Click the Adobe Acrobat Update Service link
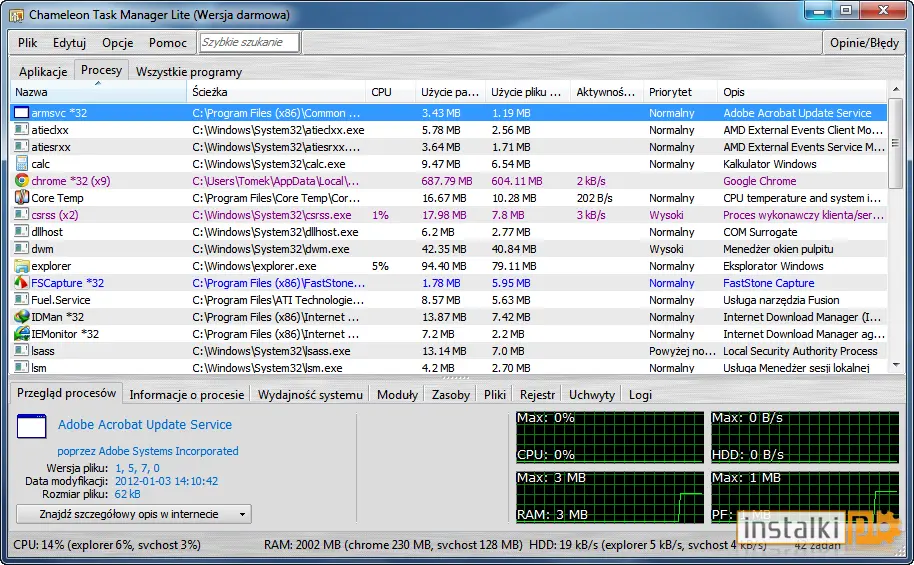This screenshot has height=565, width=914. pyautogui.click(x=145, y=424)
